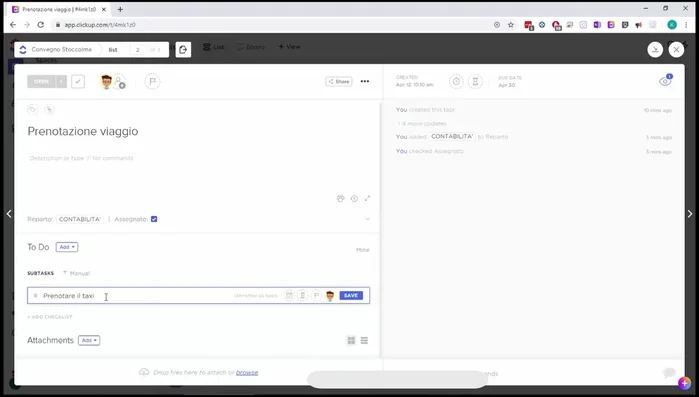This screenshot has width=699, height=397.
Task: Open the Manual subtask sort option
Action: [77, 273]
